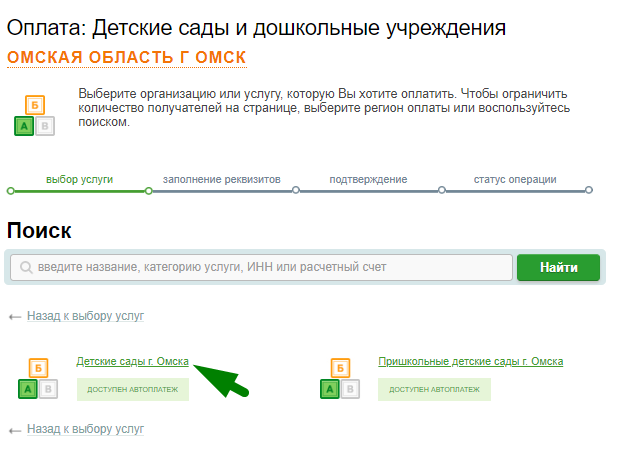Go to the заполнение реквизитов step
Screen dimensions: 617x459
tap(222, 180)
